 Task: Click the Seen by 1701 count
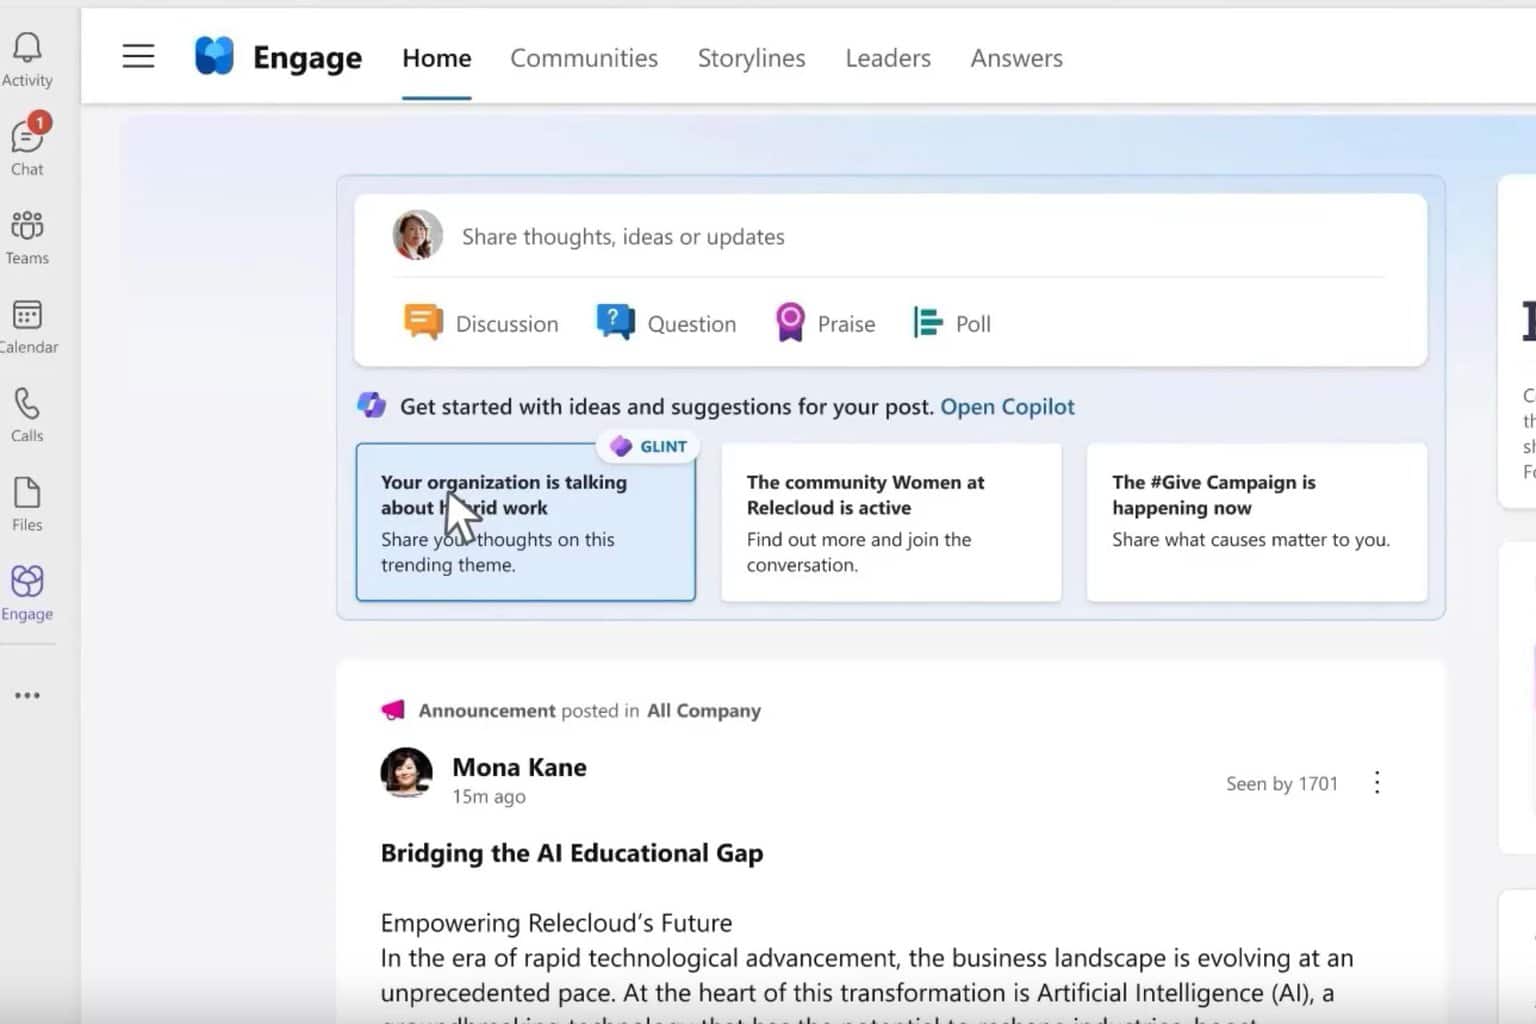[1282, 783]
